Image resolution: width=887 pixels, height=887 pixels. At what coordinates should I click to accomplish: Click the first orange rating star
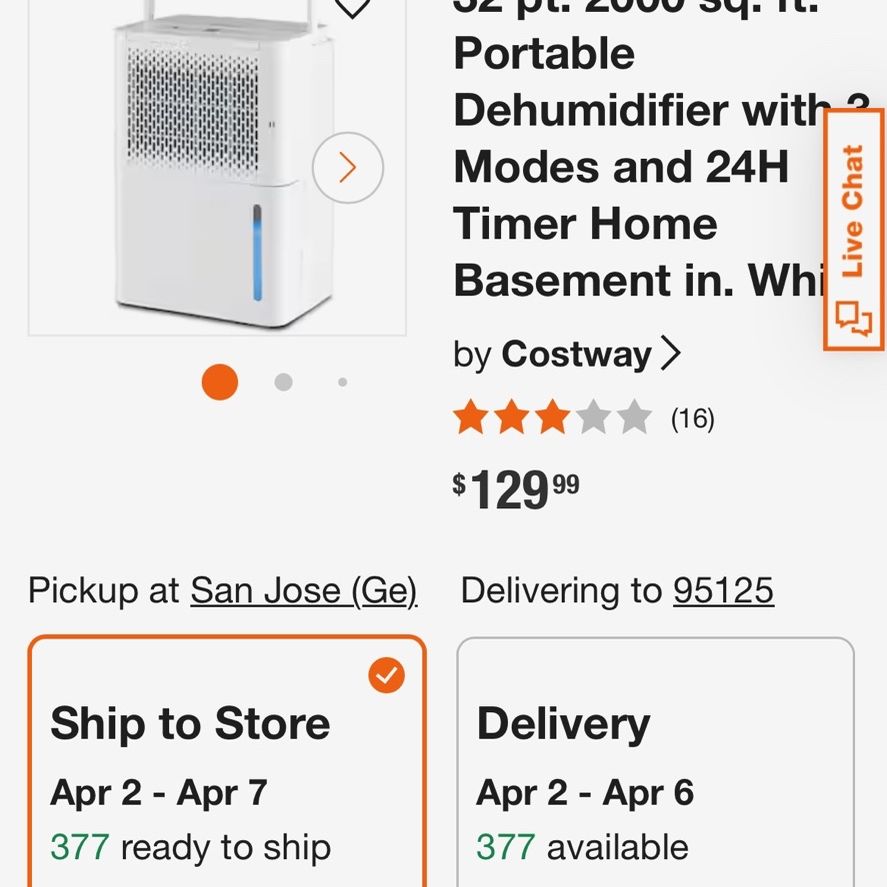tap(471, 417)
